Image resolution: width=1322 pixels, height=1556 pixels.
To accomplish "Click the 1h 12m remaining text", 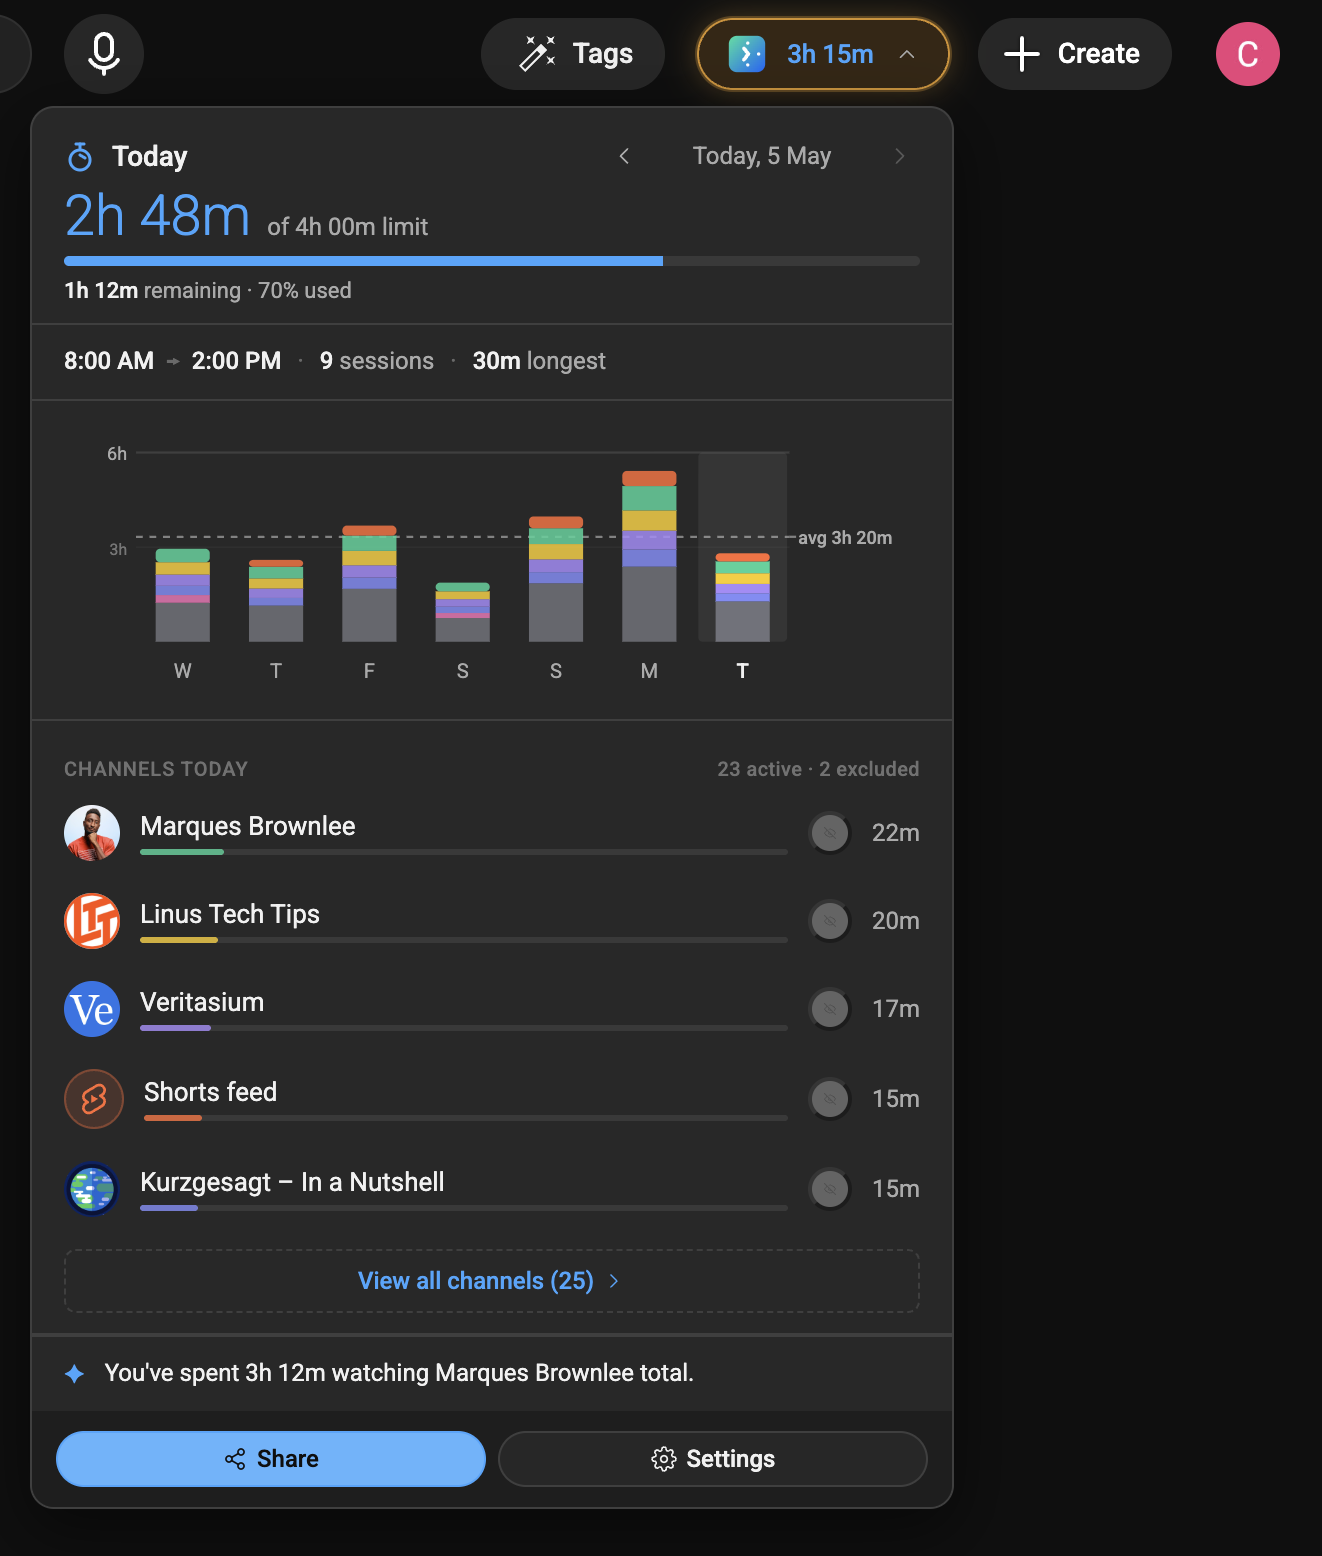I will [x=152, y=290].
